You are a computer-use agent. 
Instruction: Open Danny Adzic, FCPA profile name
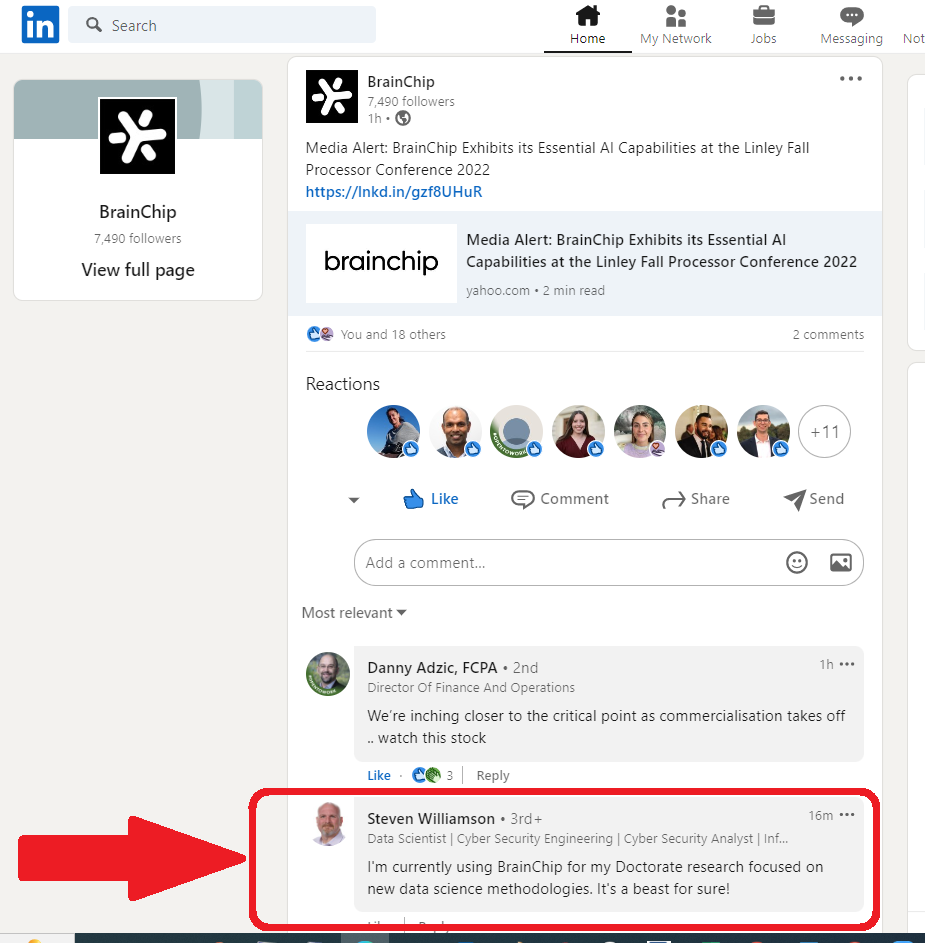pyautogui.click(x=432, y=668)
